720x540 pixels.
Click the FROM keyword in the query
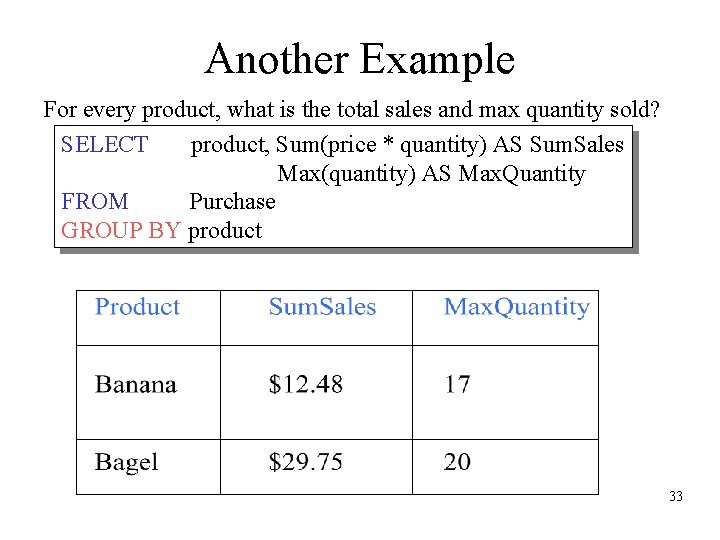pyautogui.click(x=94, y=202)
